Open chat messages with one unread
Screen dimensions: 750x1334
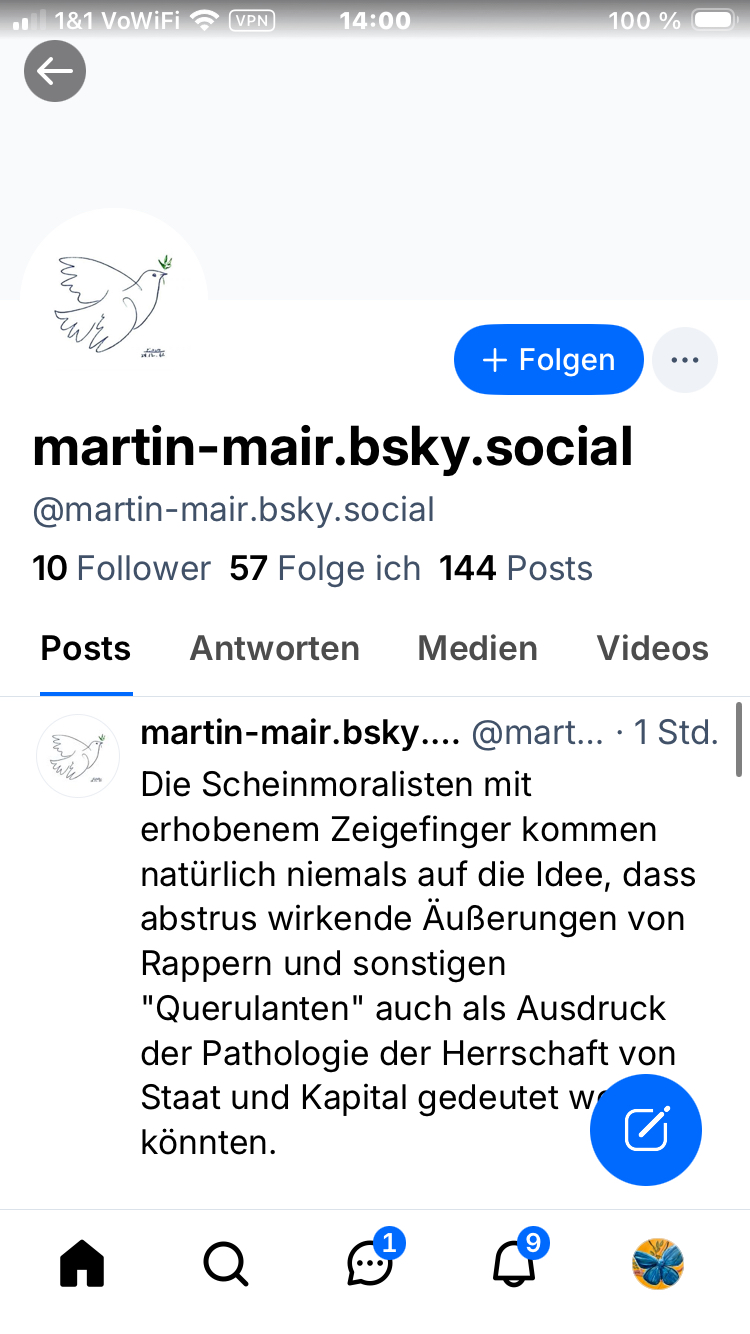click(x=370, y=1266)
